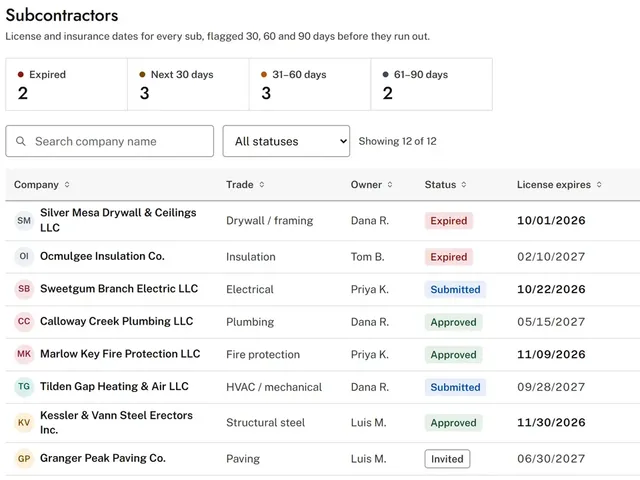This screenshot has height=480, width=640.
Task: Click license date 05/15/2027
Action: [x=551, y=322]
